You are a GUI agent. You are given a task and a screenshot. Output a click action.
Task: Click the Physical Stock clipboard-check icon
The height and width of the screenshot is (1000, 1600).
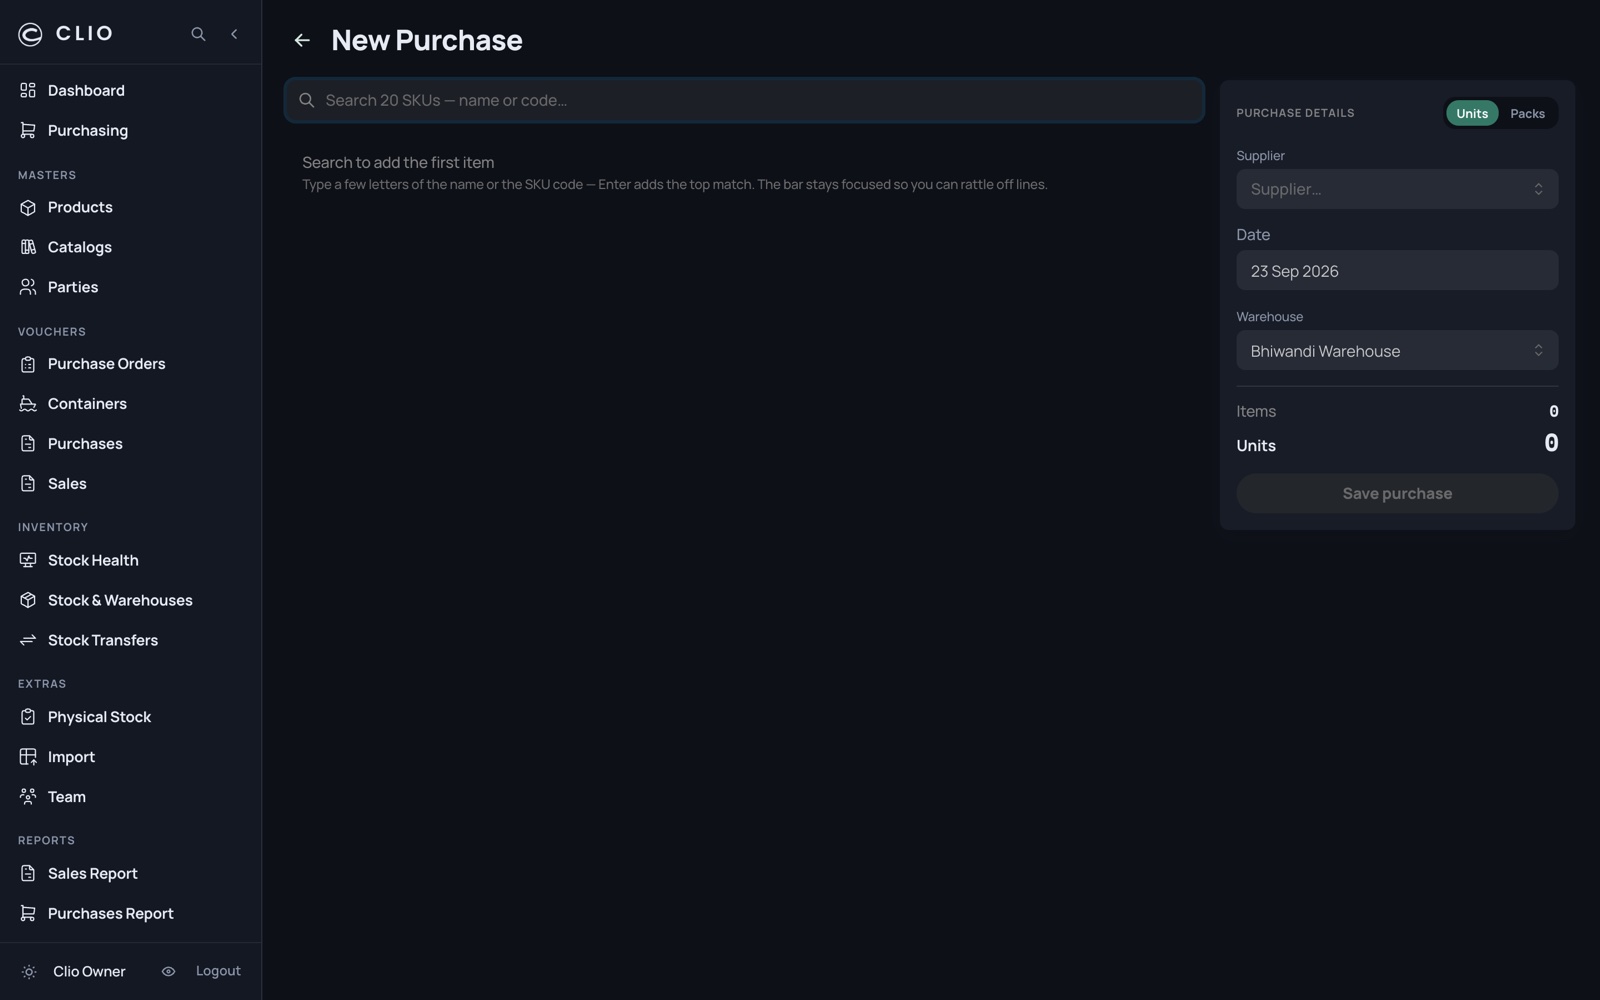[28, 718]
